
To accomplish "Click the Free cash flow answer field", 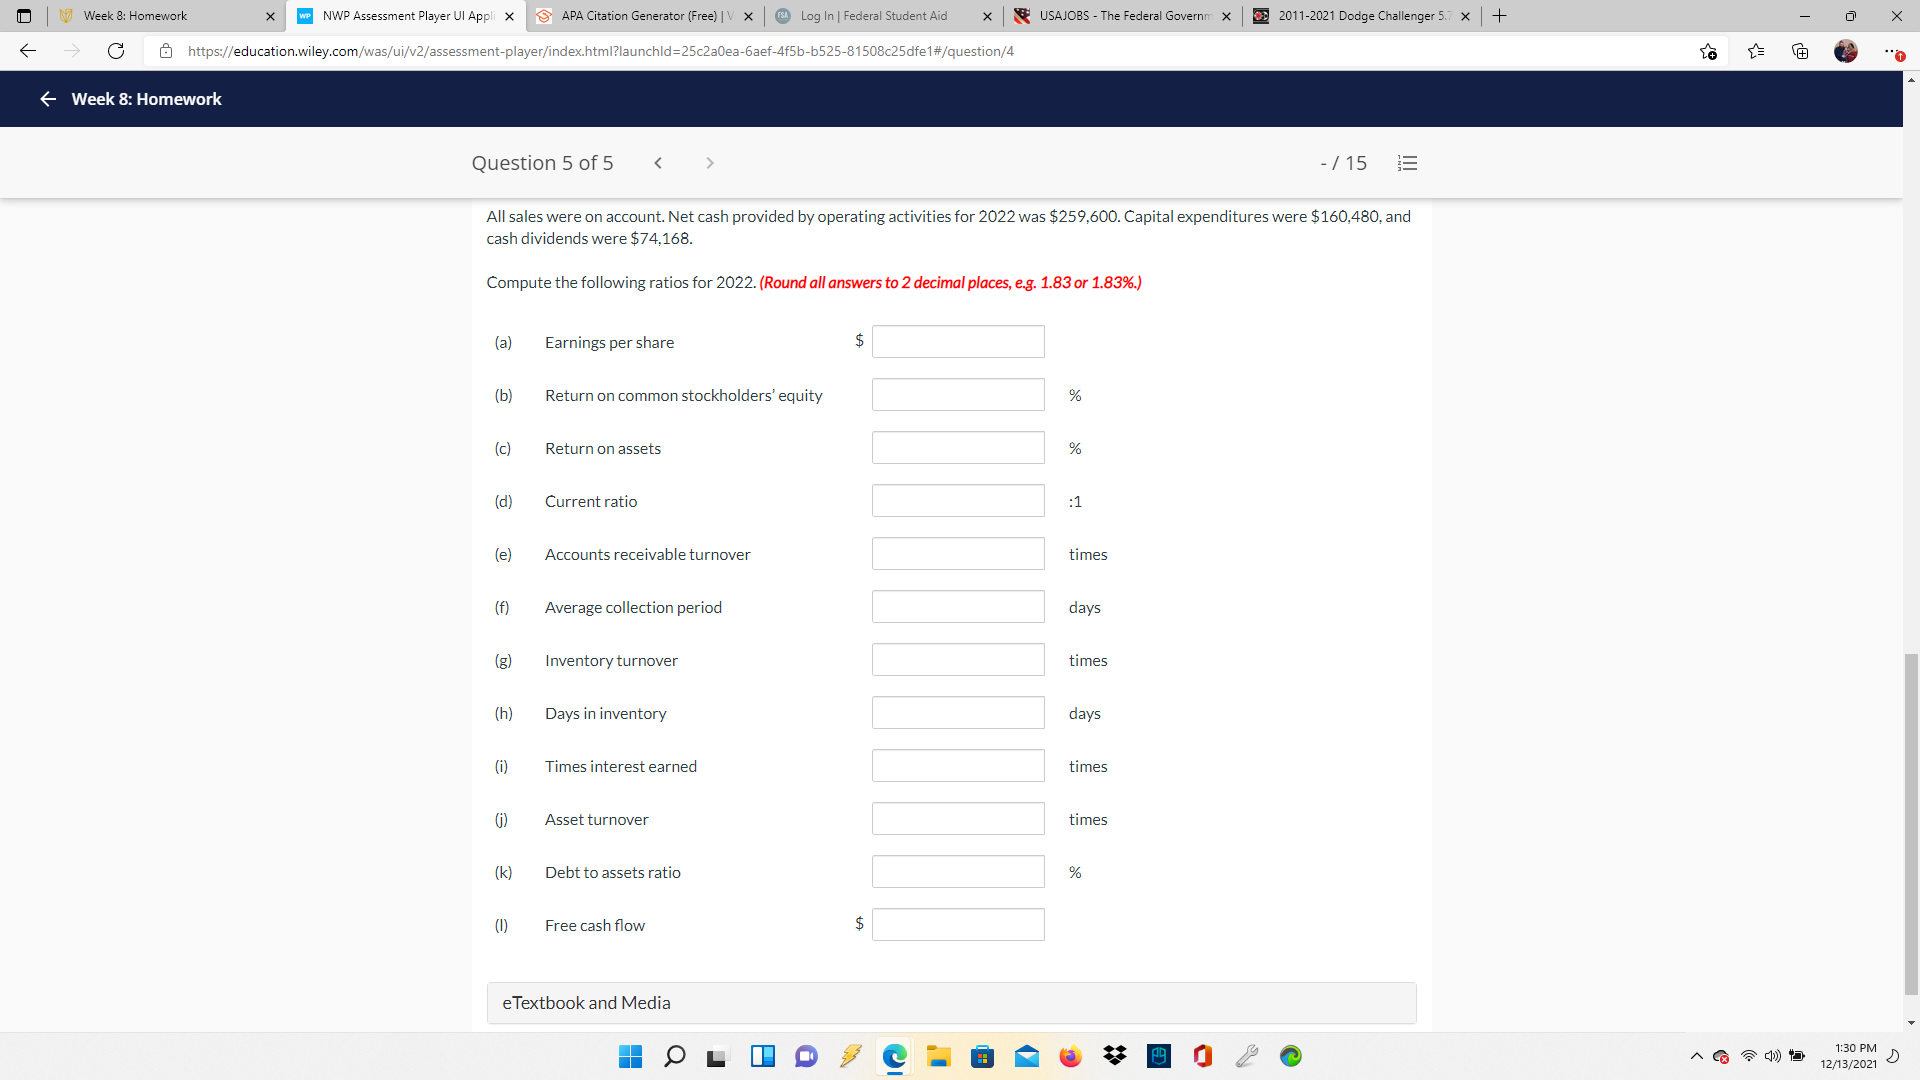I will click(x=957, y=924).
